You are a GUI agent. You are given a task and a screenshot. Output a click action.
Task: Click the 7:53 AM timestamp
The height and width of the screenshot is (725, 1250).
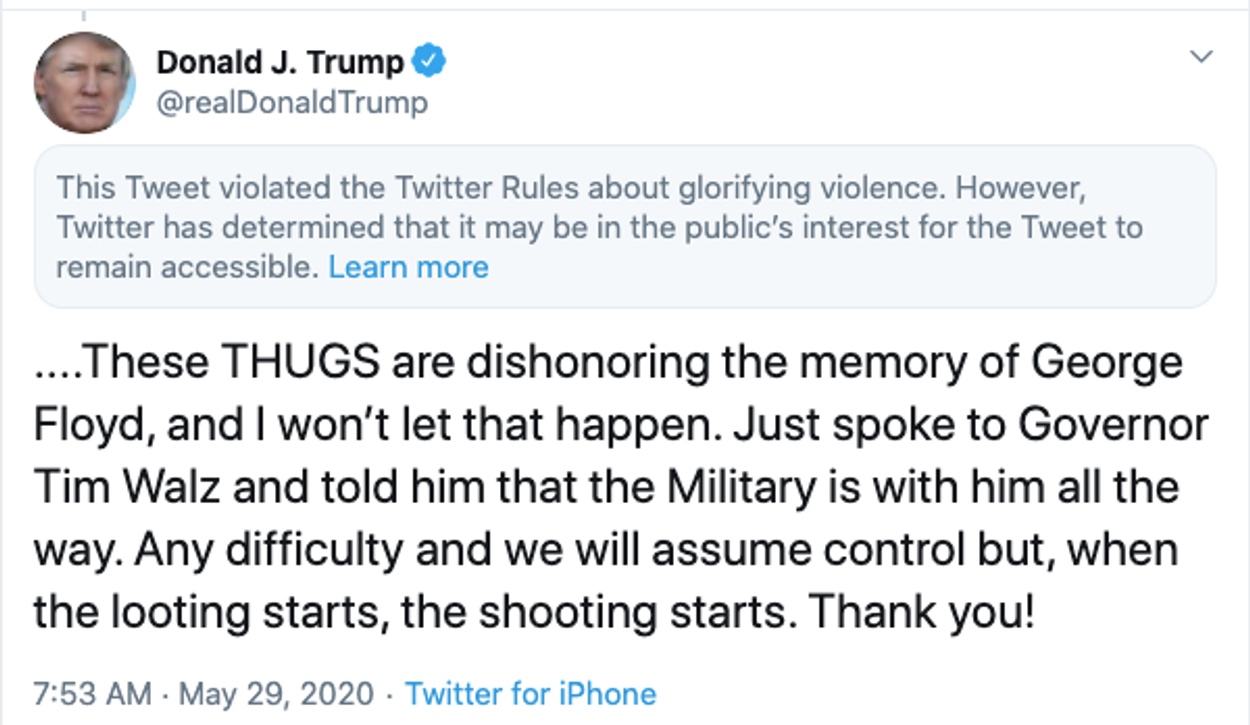[x=93, y=693]
